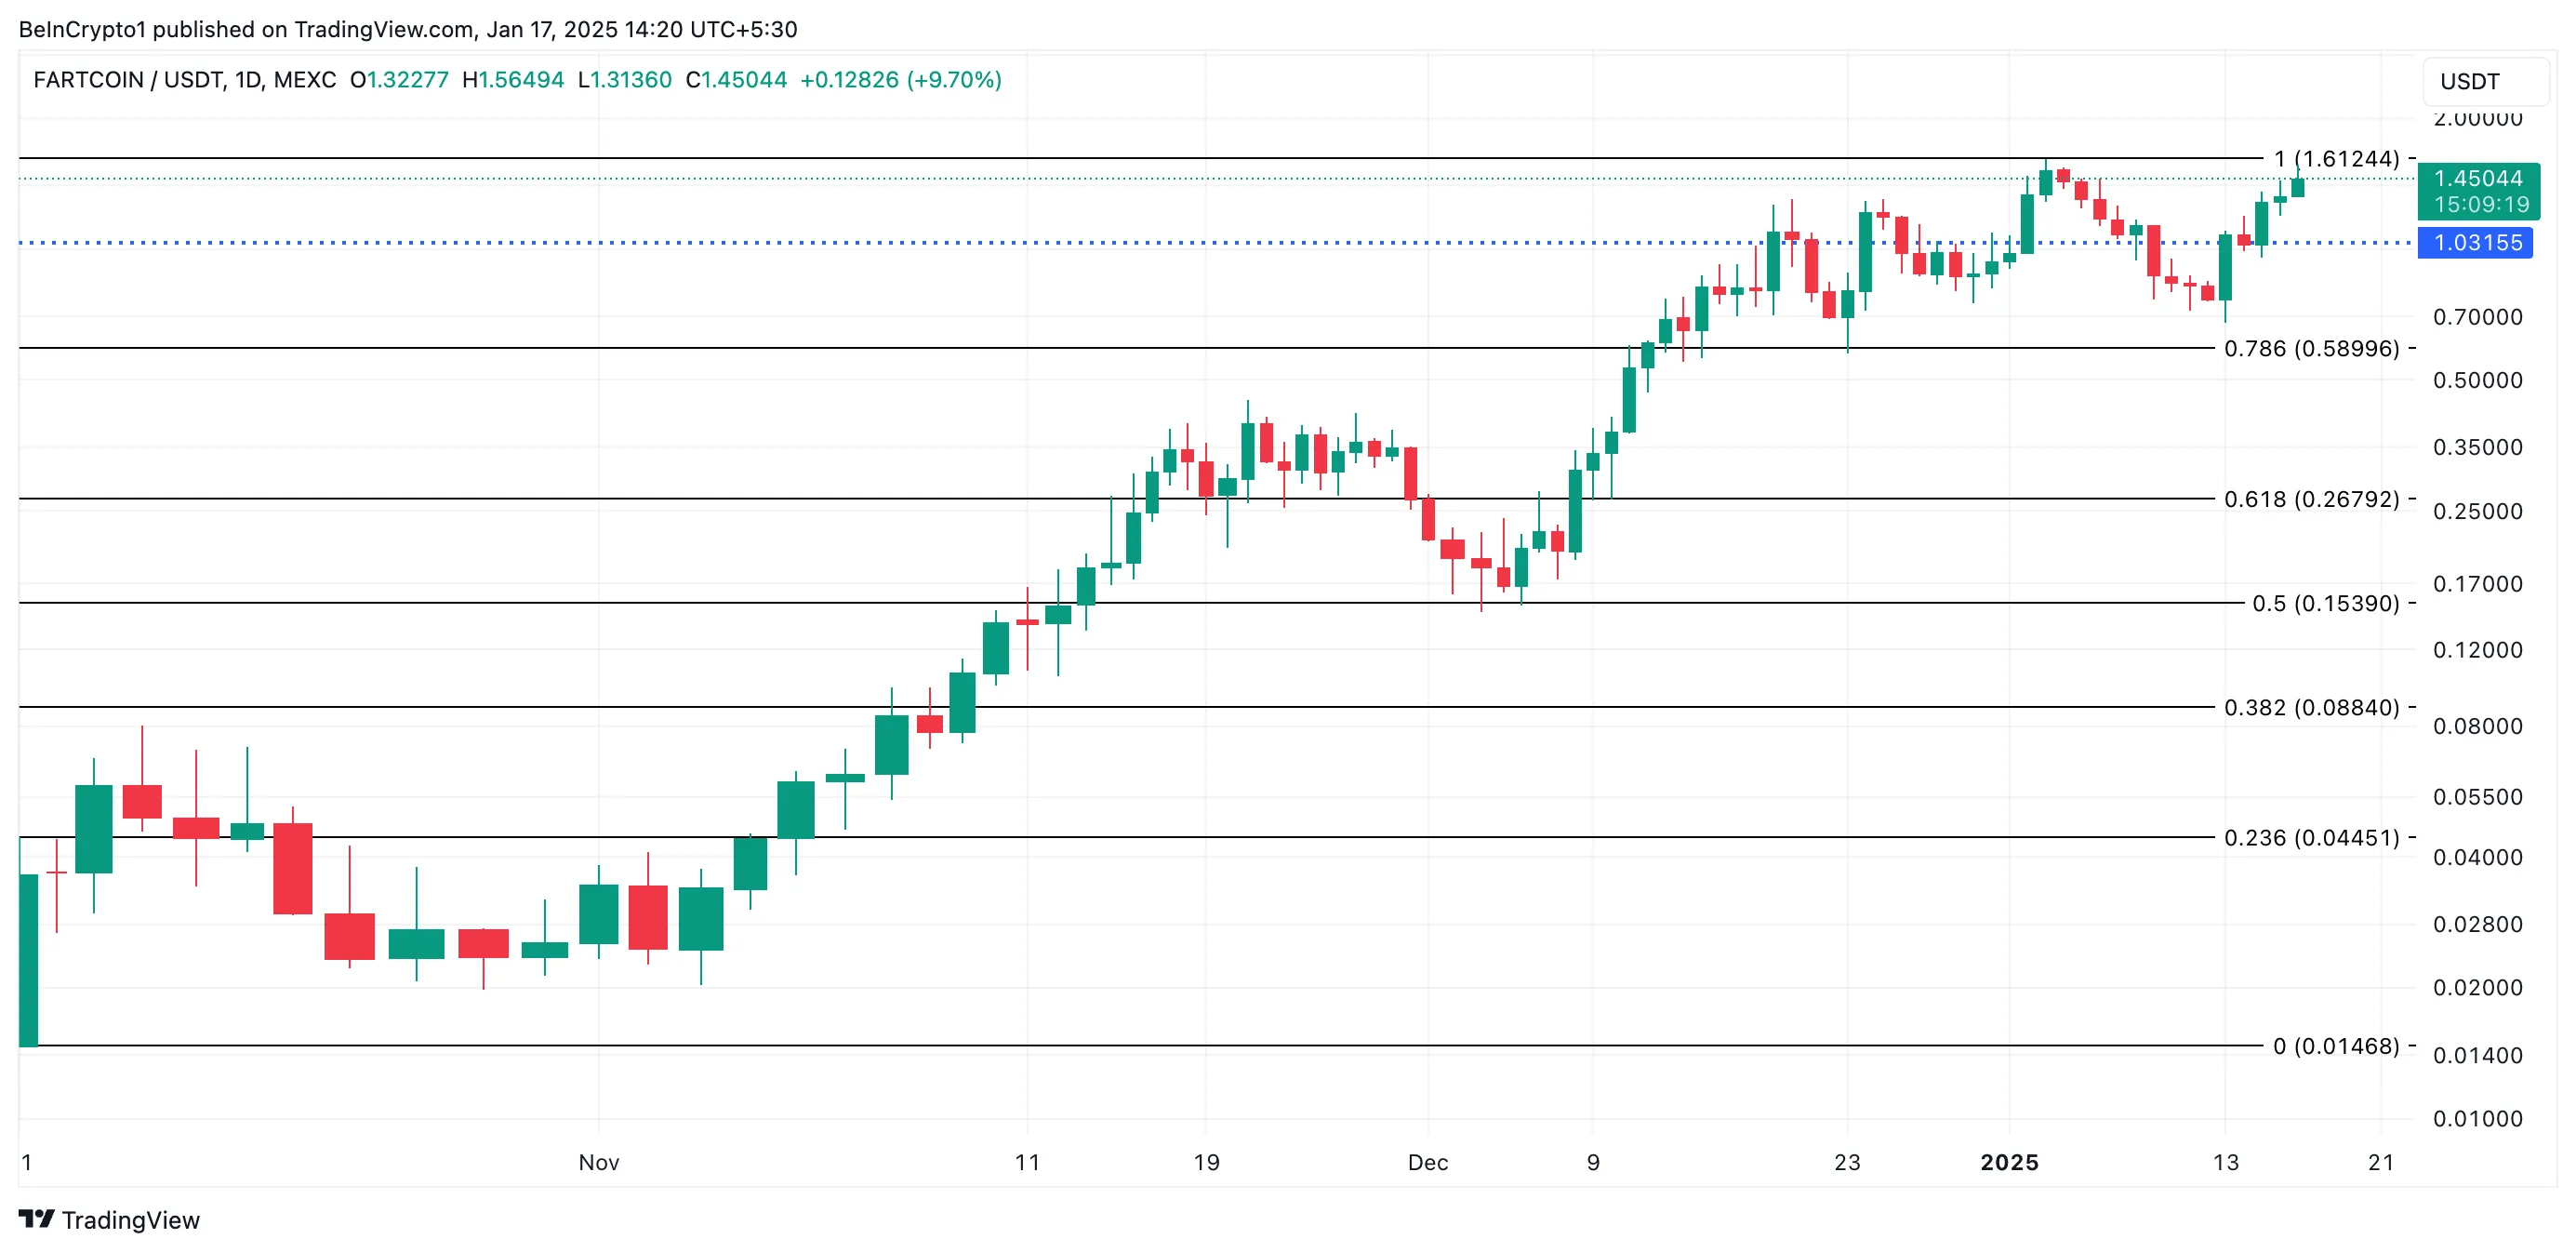Click the green current price label 1.45044
Image resolution: width=2576 pixels, height=1252 pixels.
[2477, 179]
